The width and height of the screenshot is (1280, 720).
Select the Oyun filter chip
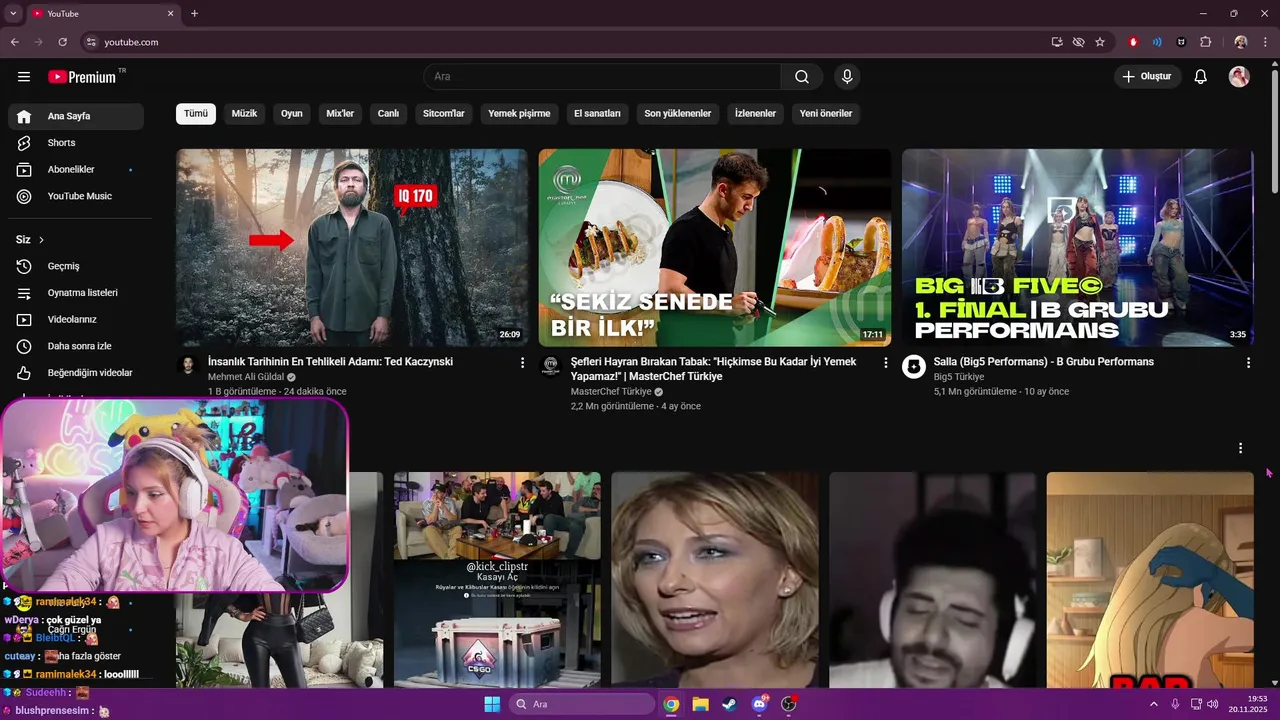292,114
